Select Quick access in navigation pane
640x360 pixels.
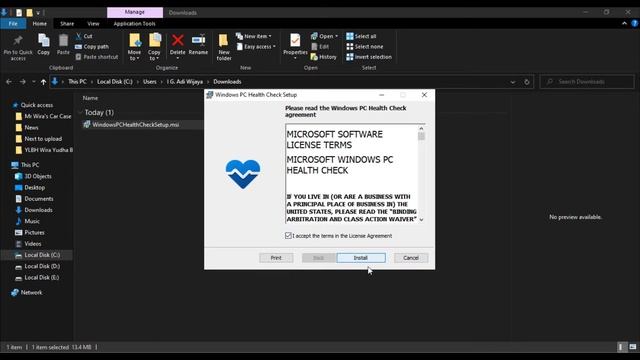[37, 105]
